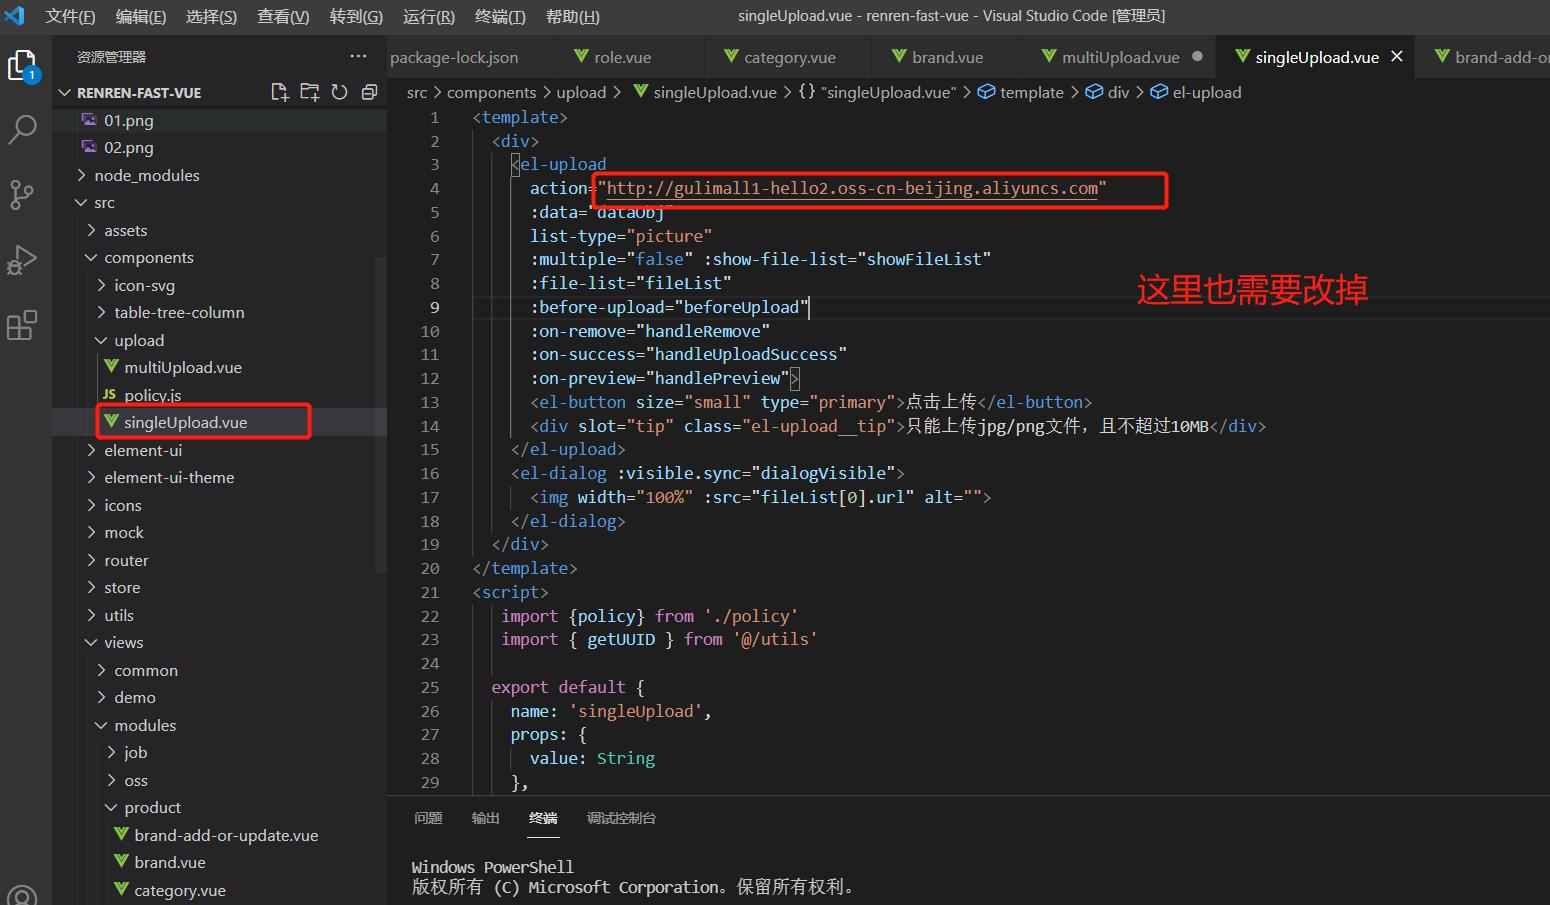Expand the table-tree-column folder
This screenshot has width=1550, height=905.
point(179,312)
